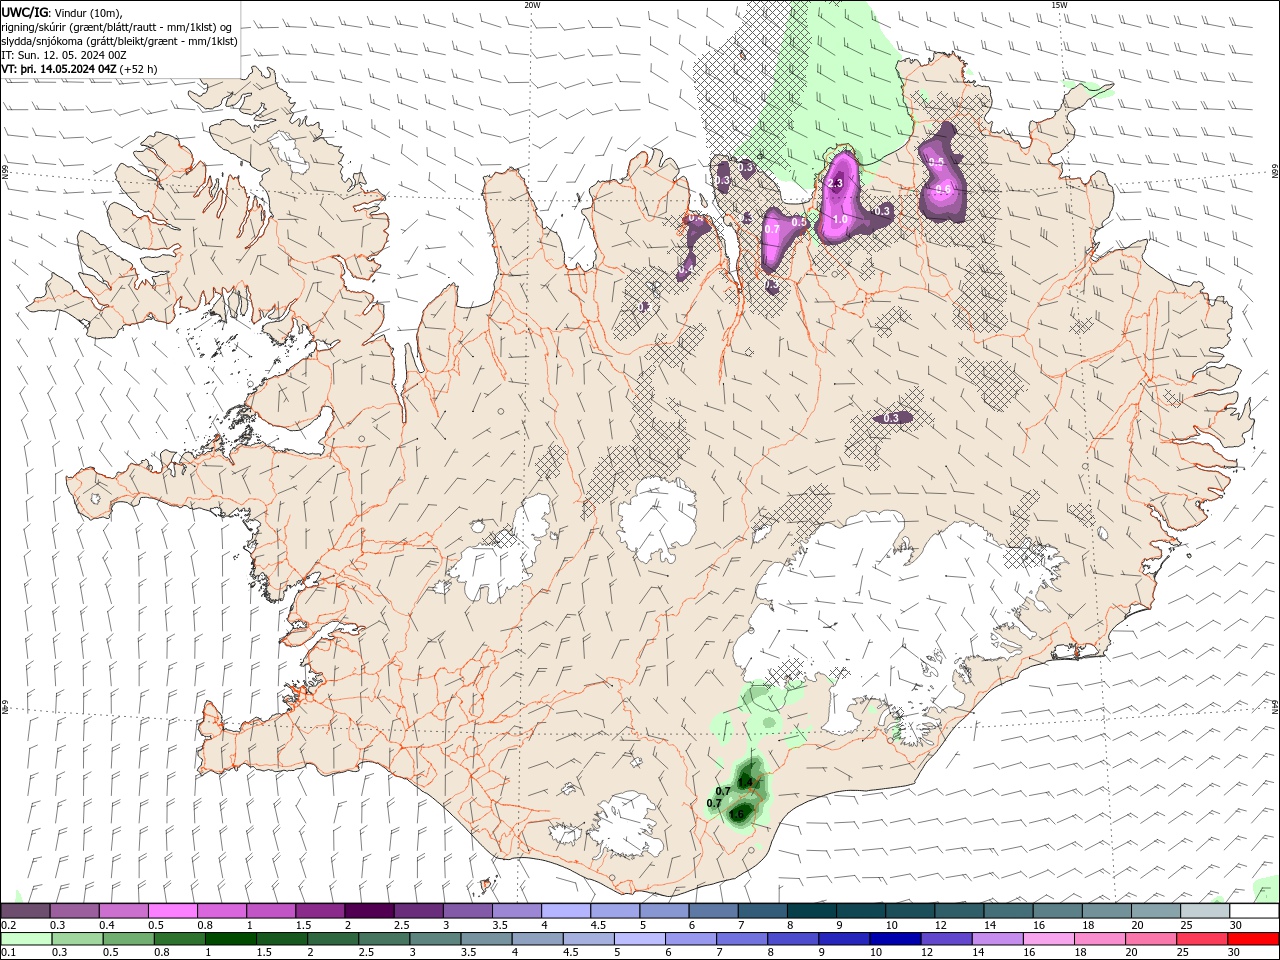Click the bottom scale pink swatch between 16 and 18
Image resolution: width=1280 pixels, height=960 pixels.
[x=1048, y=939]
